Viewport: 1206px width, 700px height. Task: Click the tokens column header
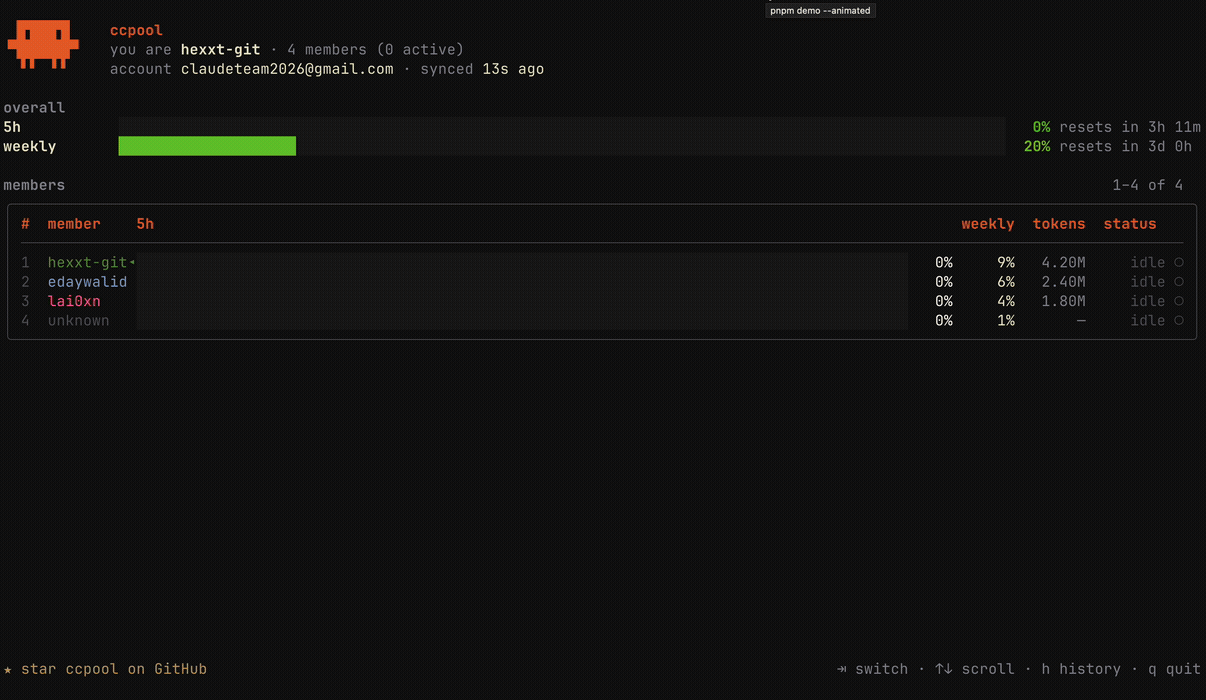coord(1059,224)
